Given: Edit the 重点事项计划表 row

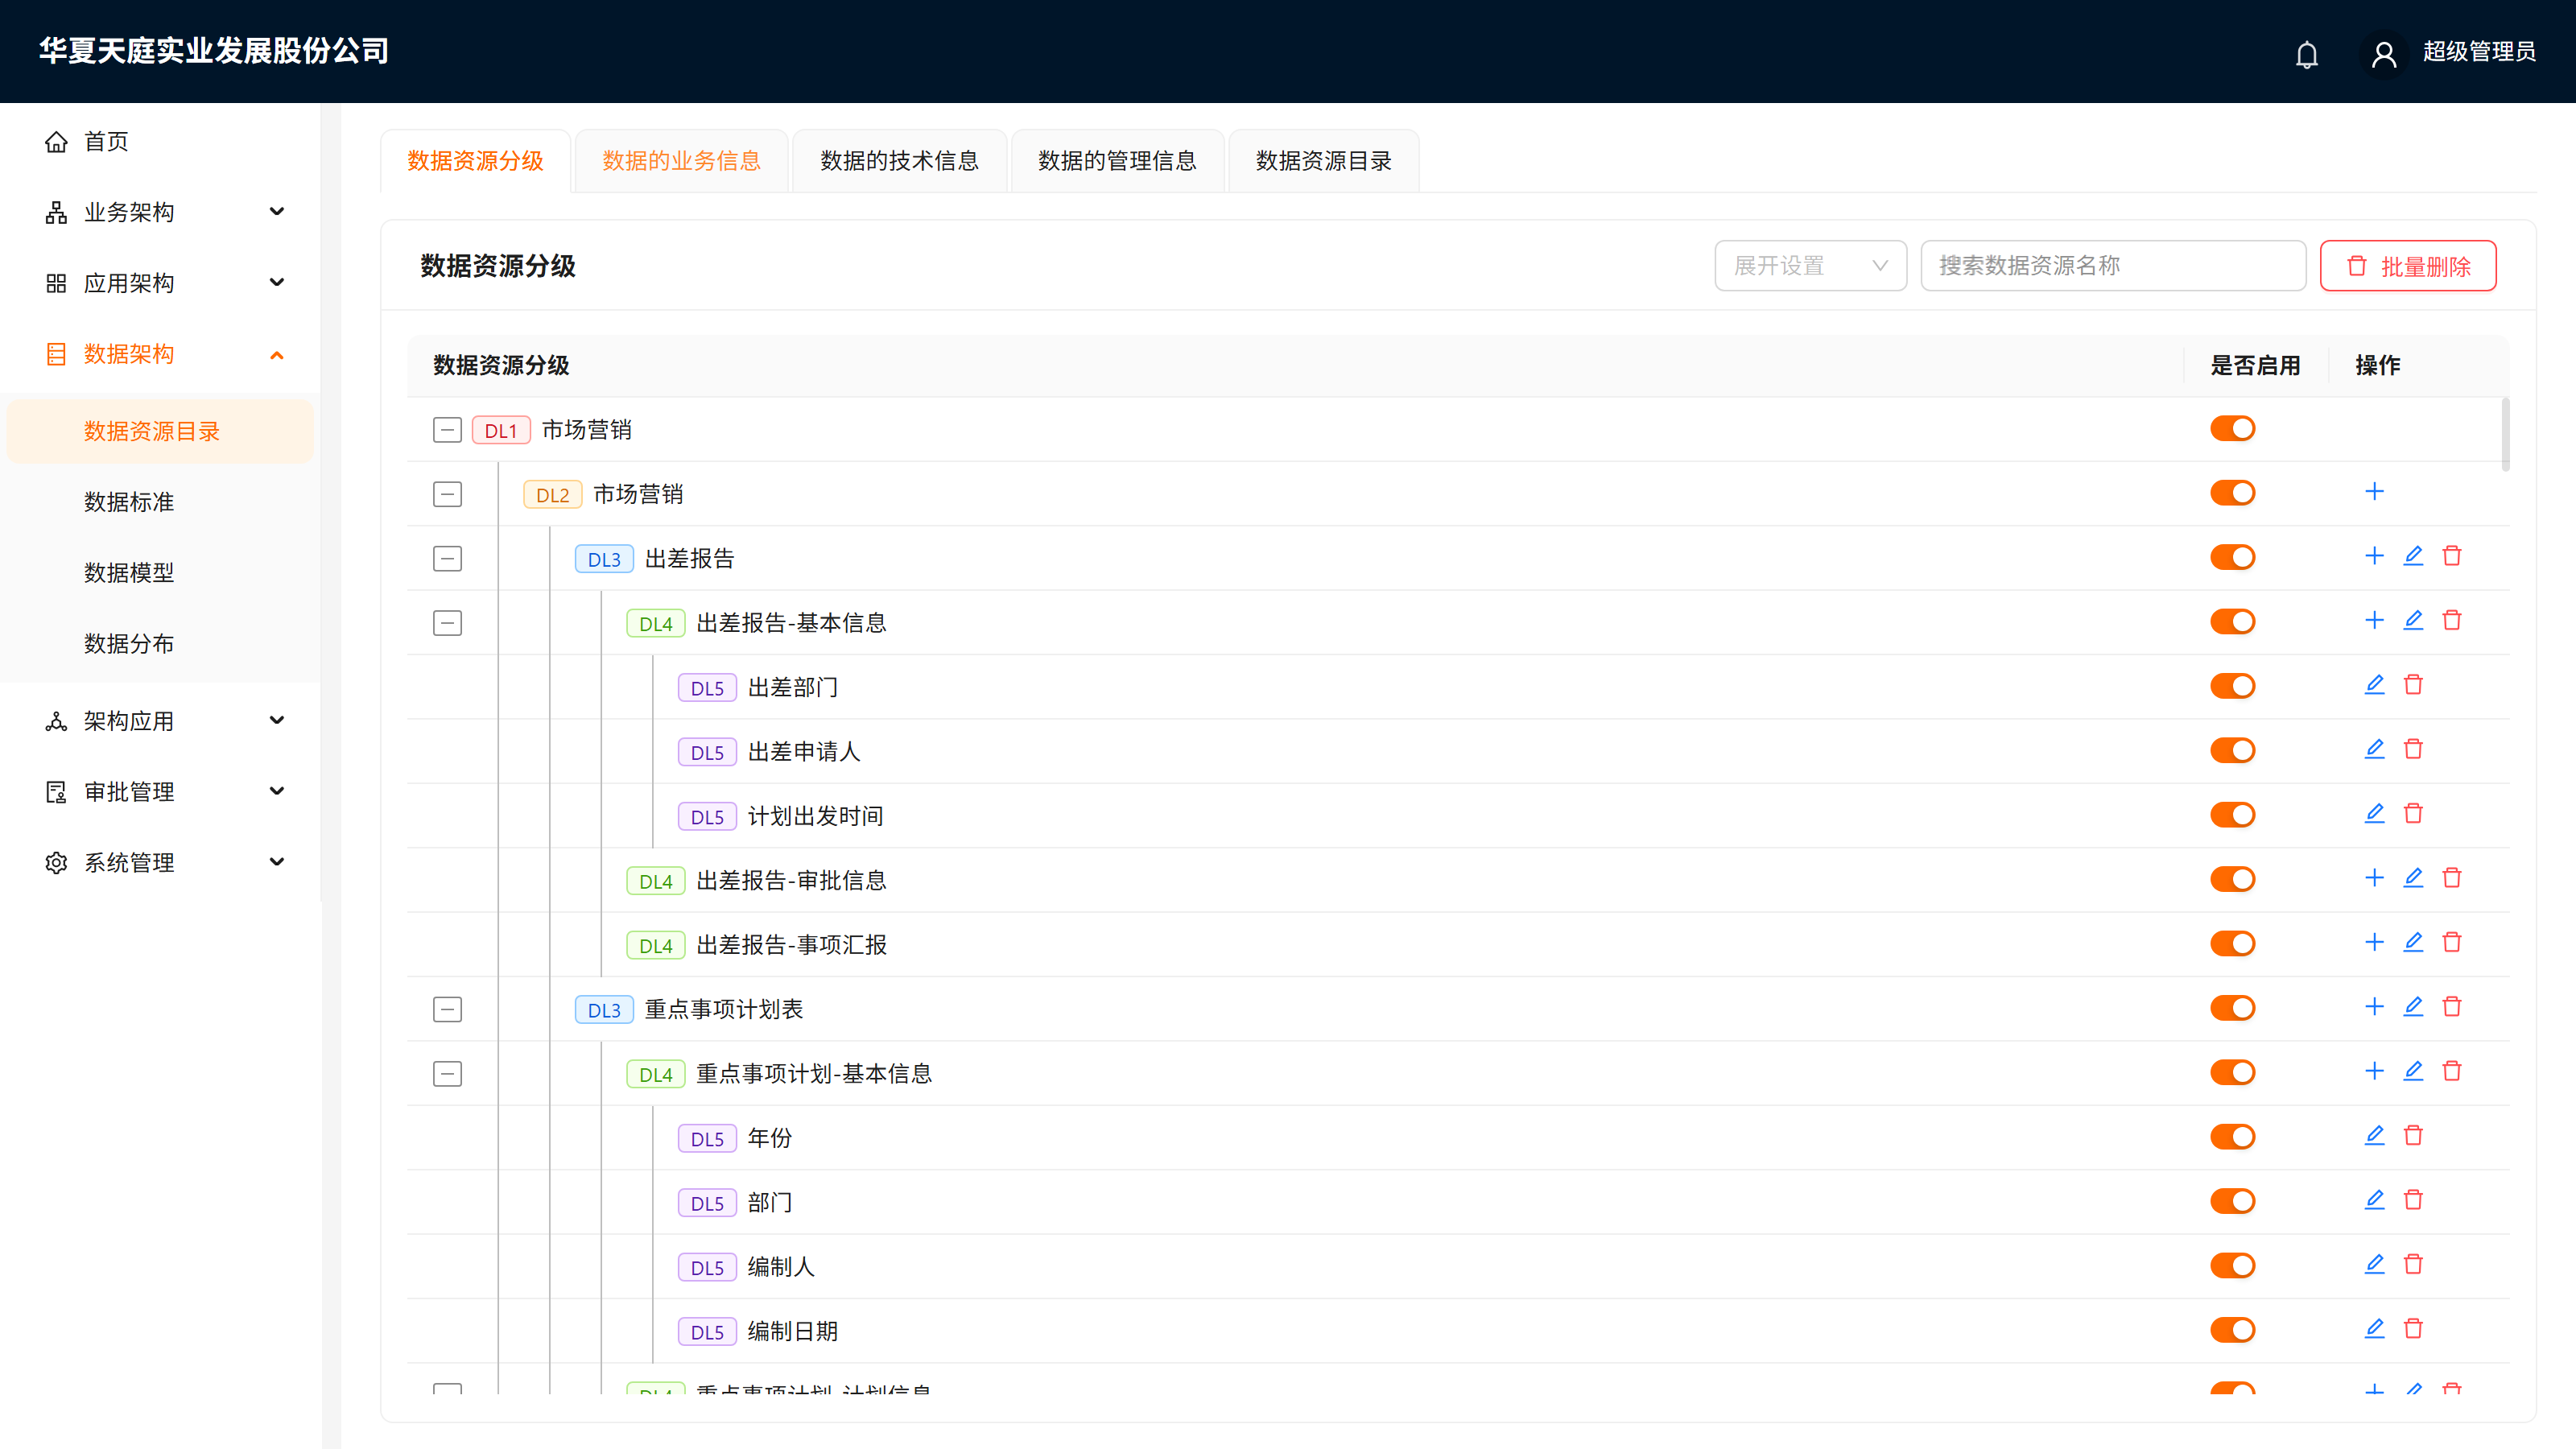Looking at the screenshot, I should click(x=2413, y=1007).
